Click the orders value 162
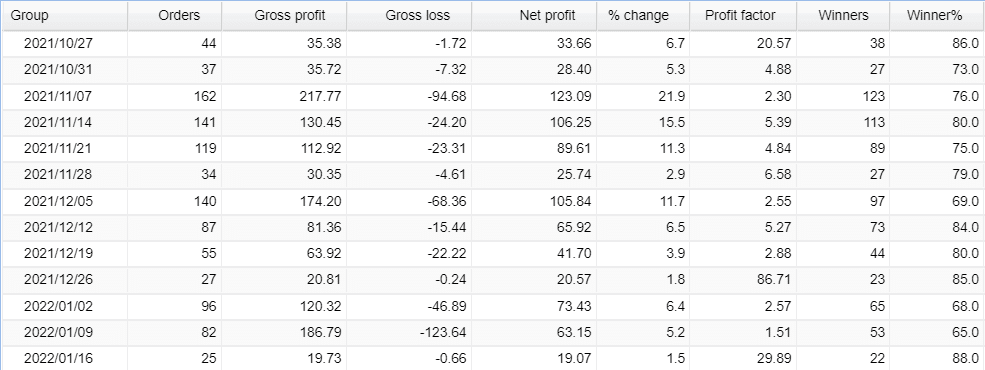The height and width of the screenshot is (370, 985). [x=206, y=97]
